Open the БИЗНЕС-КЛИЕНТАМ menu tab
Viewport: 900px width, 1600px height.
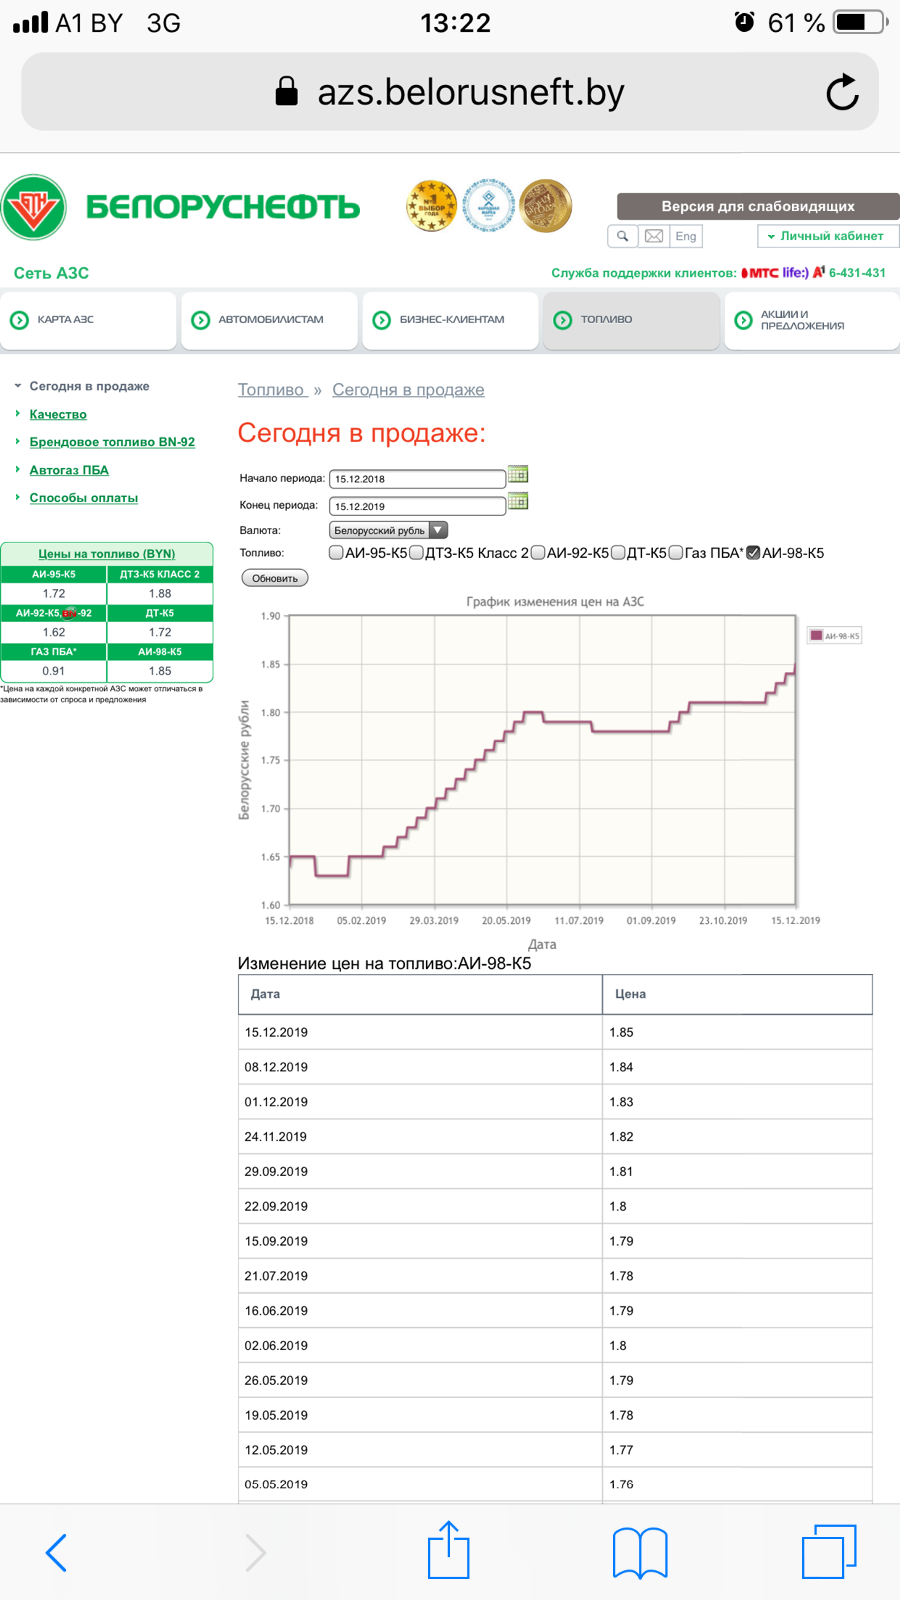point(450,320)
